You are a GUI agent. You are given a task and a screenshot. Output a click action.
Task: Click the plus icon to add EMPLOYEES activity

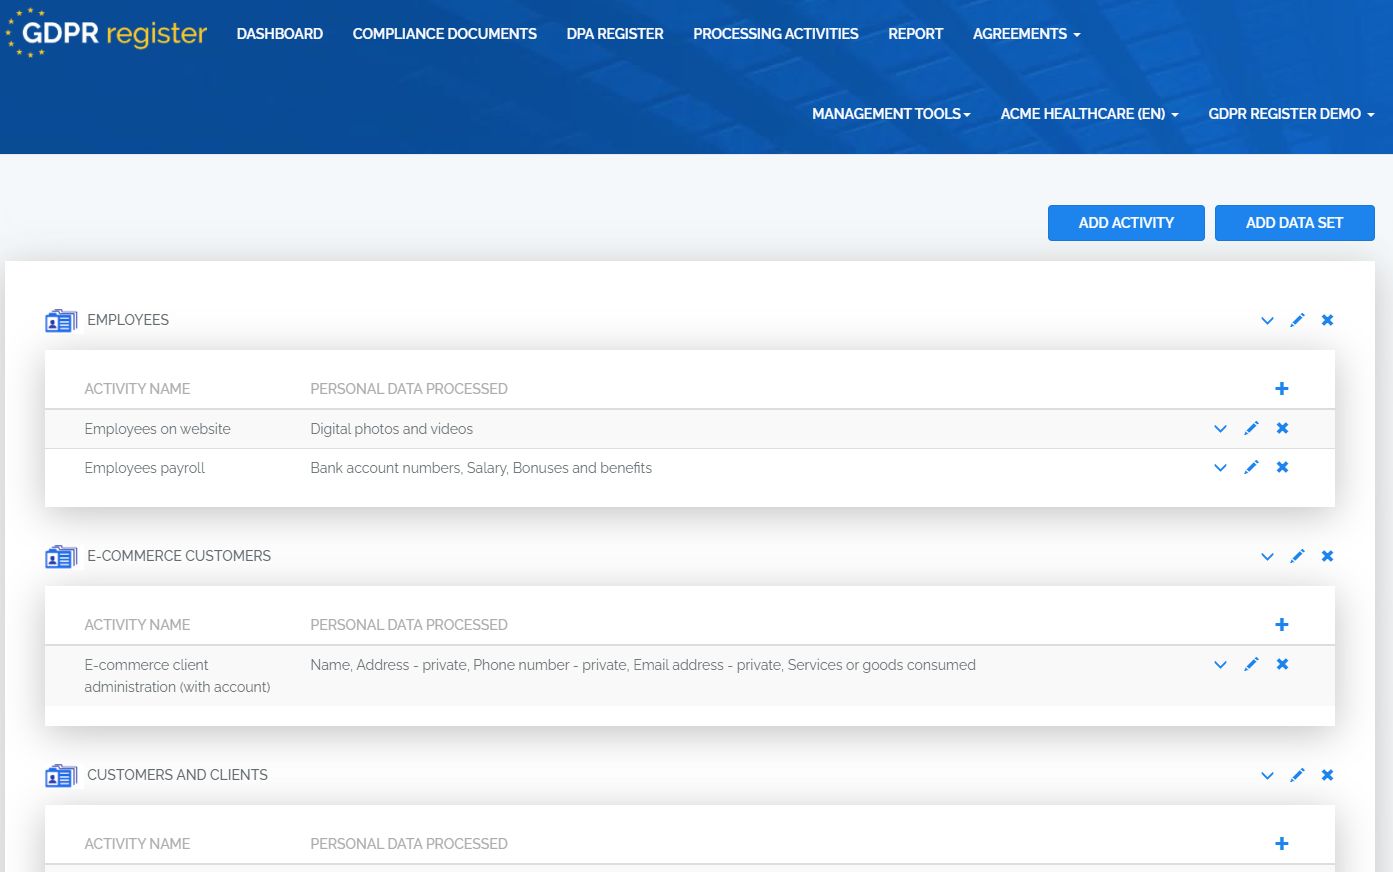coord(1281,388)
